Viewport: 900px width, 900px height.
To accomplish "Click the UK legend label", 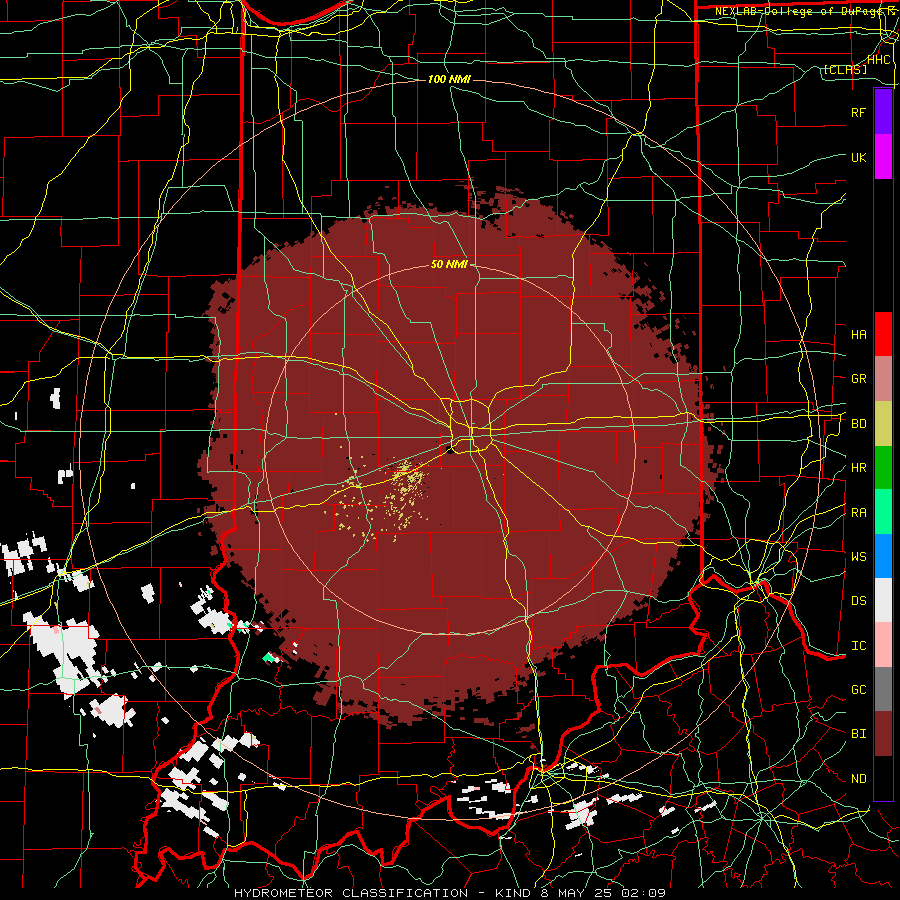I will [x=859, y=157].
